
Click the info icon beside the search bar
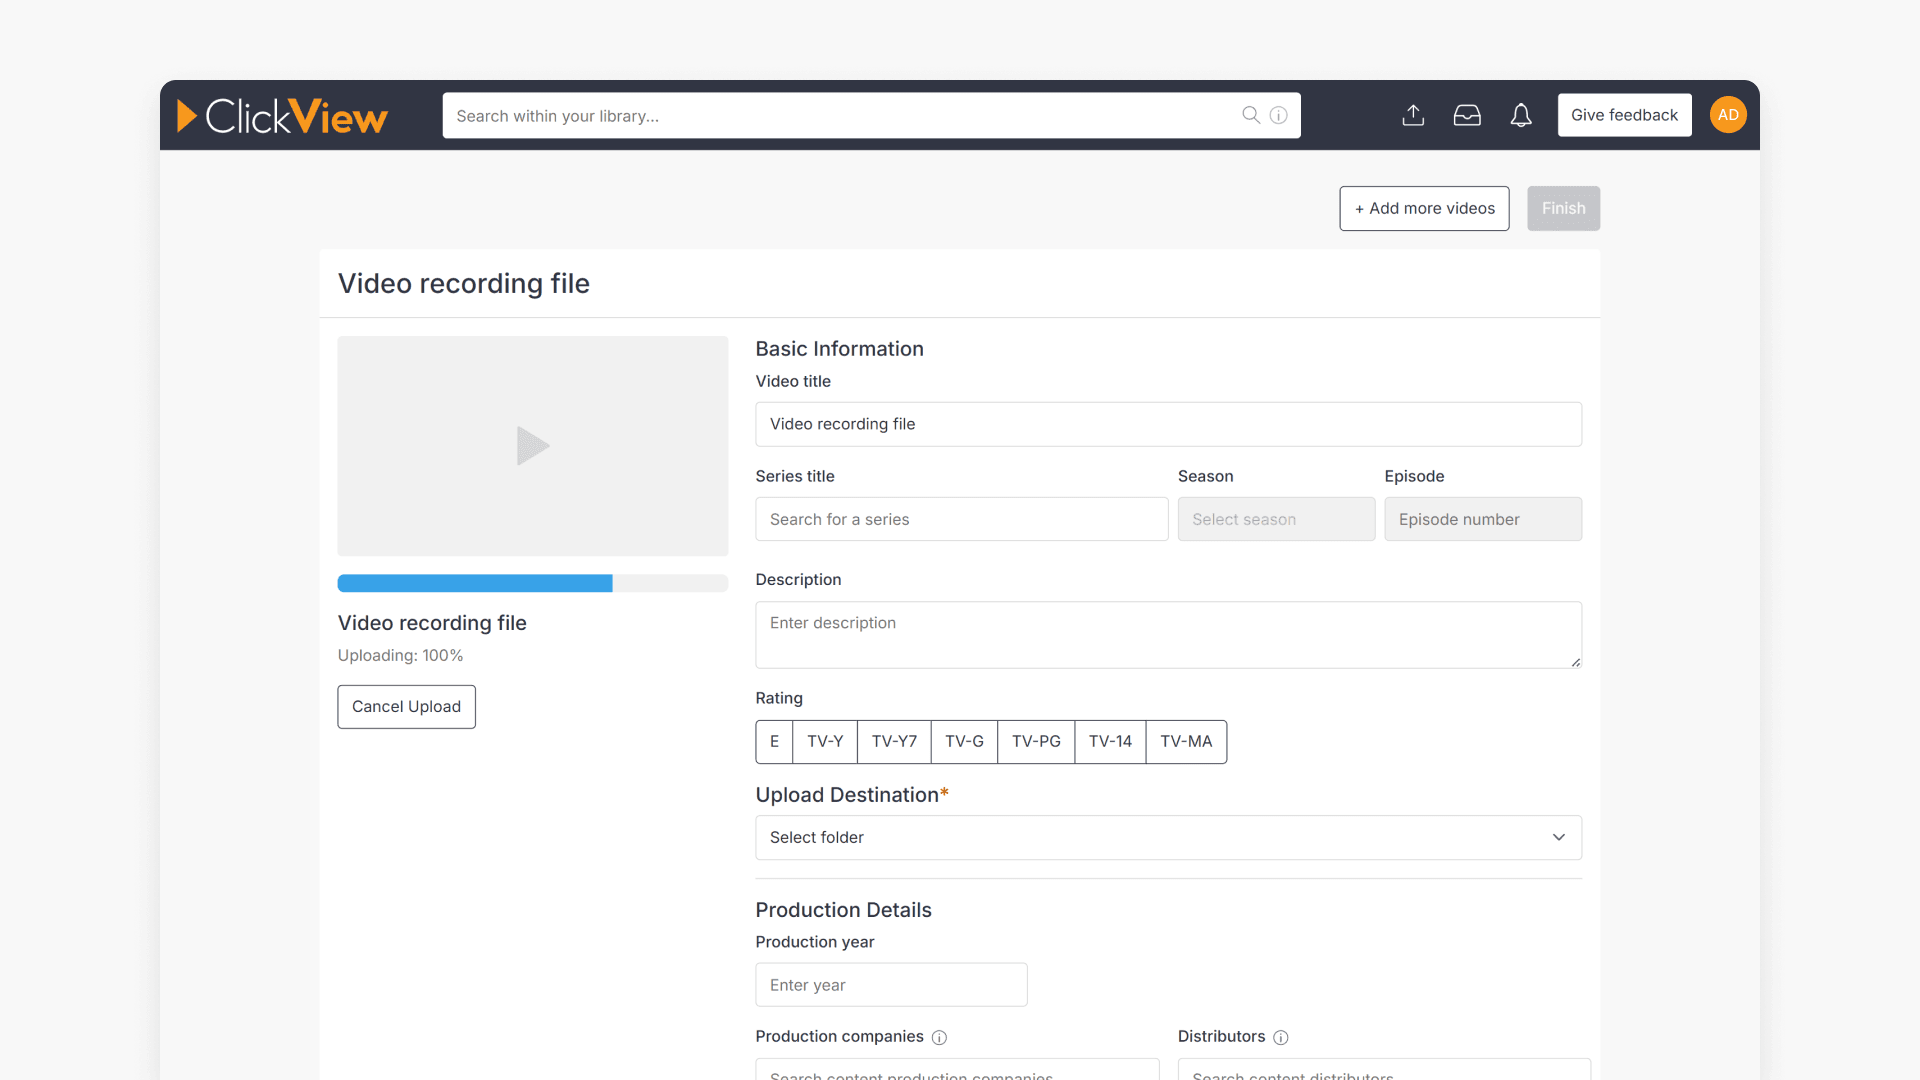pos(1279,115)
